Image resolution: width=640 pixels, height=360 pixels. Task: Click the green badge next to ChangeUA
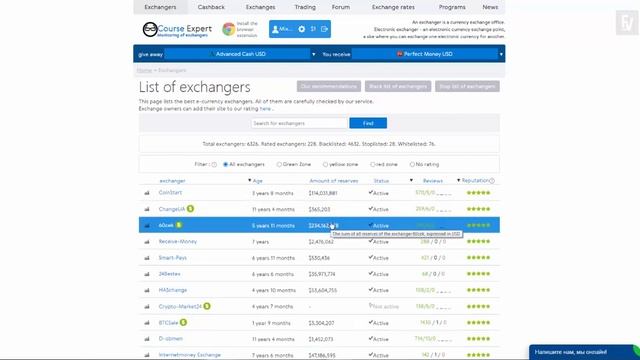(x=190, y=209)
